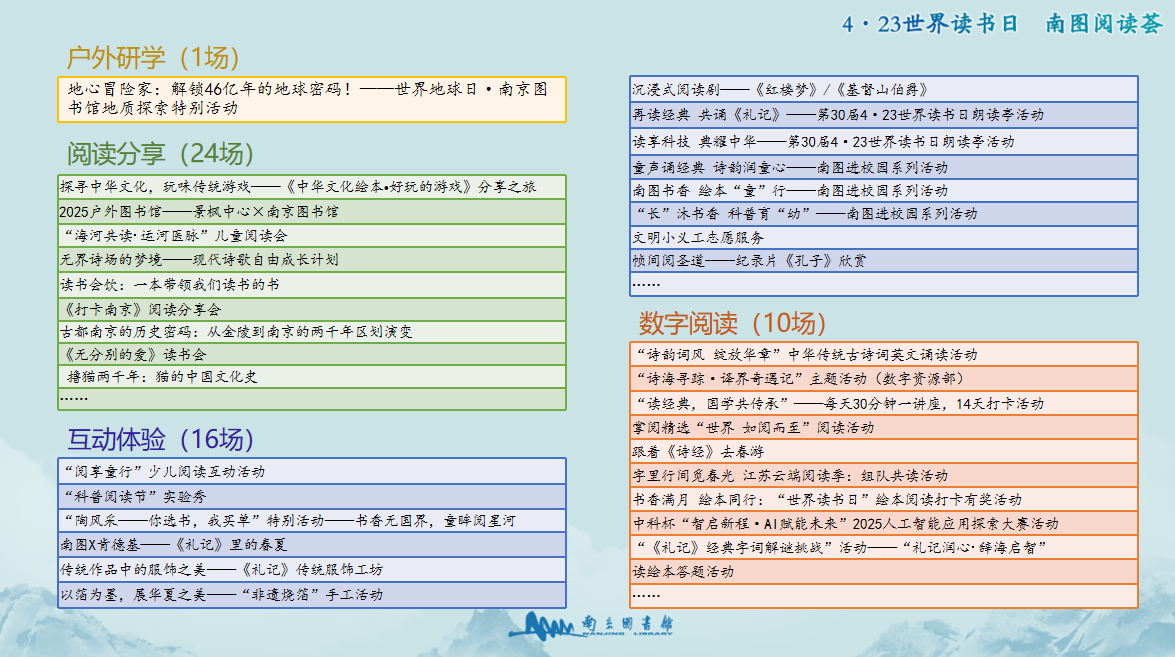Click '无界诗场的梦境——现代诗歌自由成长计划'
The image size is (1175, 657).
click(312, 260)
